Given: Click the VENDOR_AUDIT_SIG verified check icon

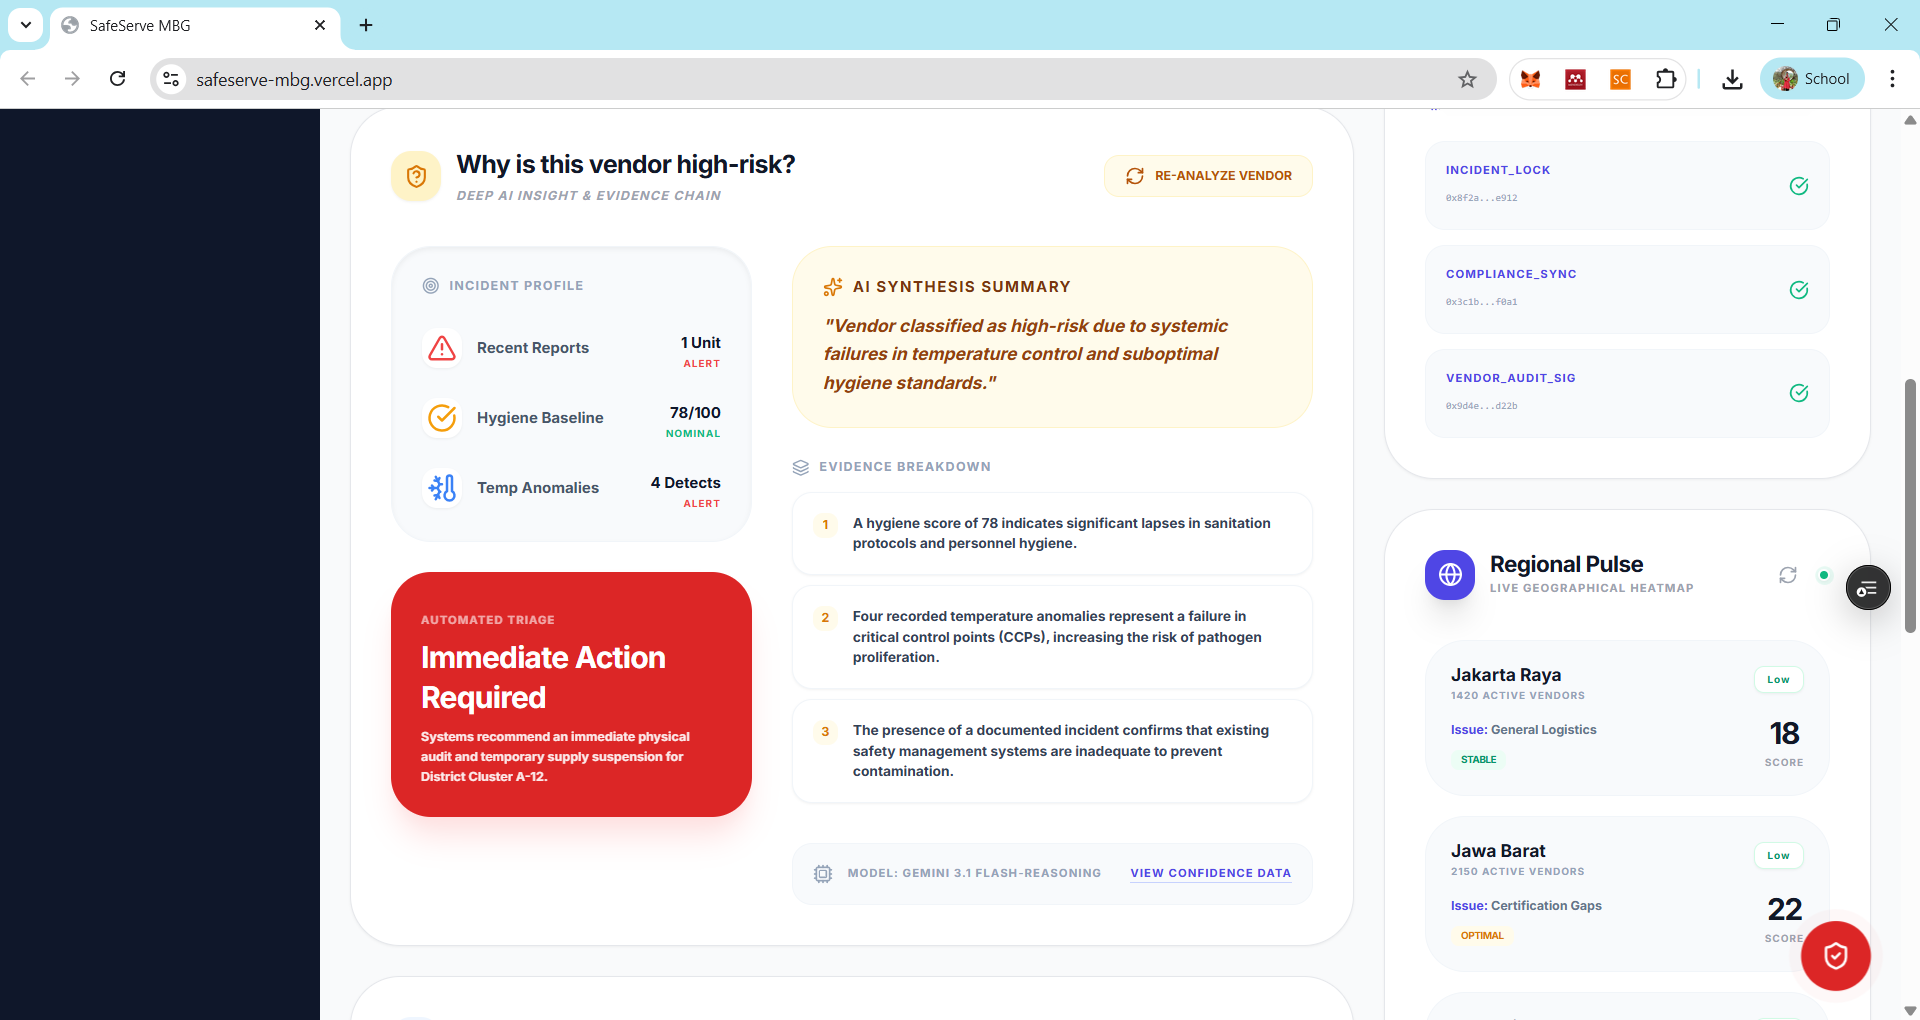Looking at the screenshot, I should (x=1799, y=393).
